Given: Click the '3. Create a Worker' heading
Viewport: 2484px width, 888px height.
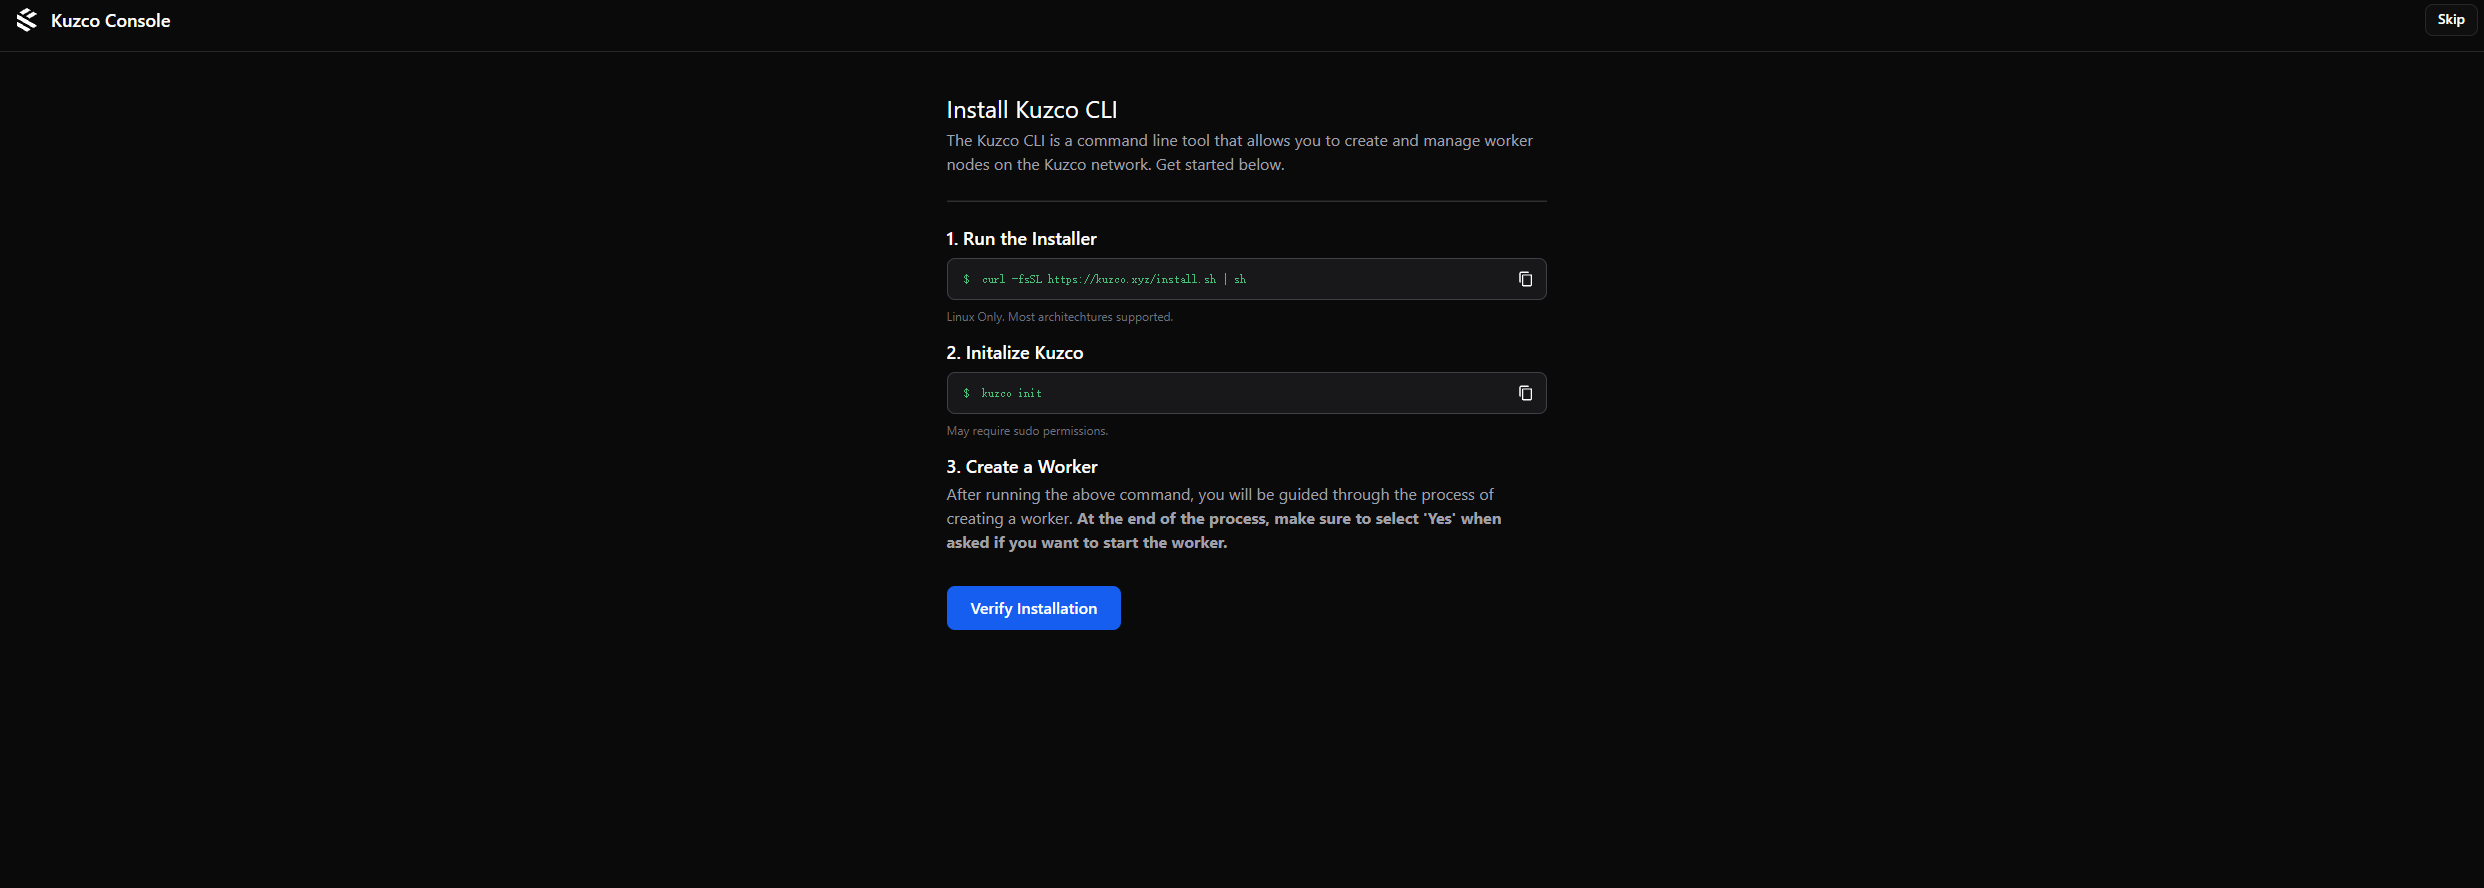Looking at the screenshot, I should (1022, 467).
